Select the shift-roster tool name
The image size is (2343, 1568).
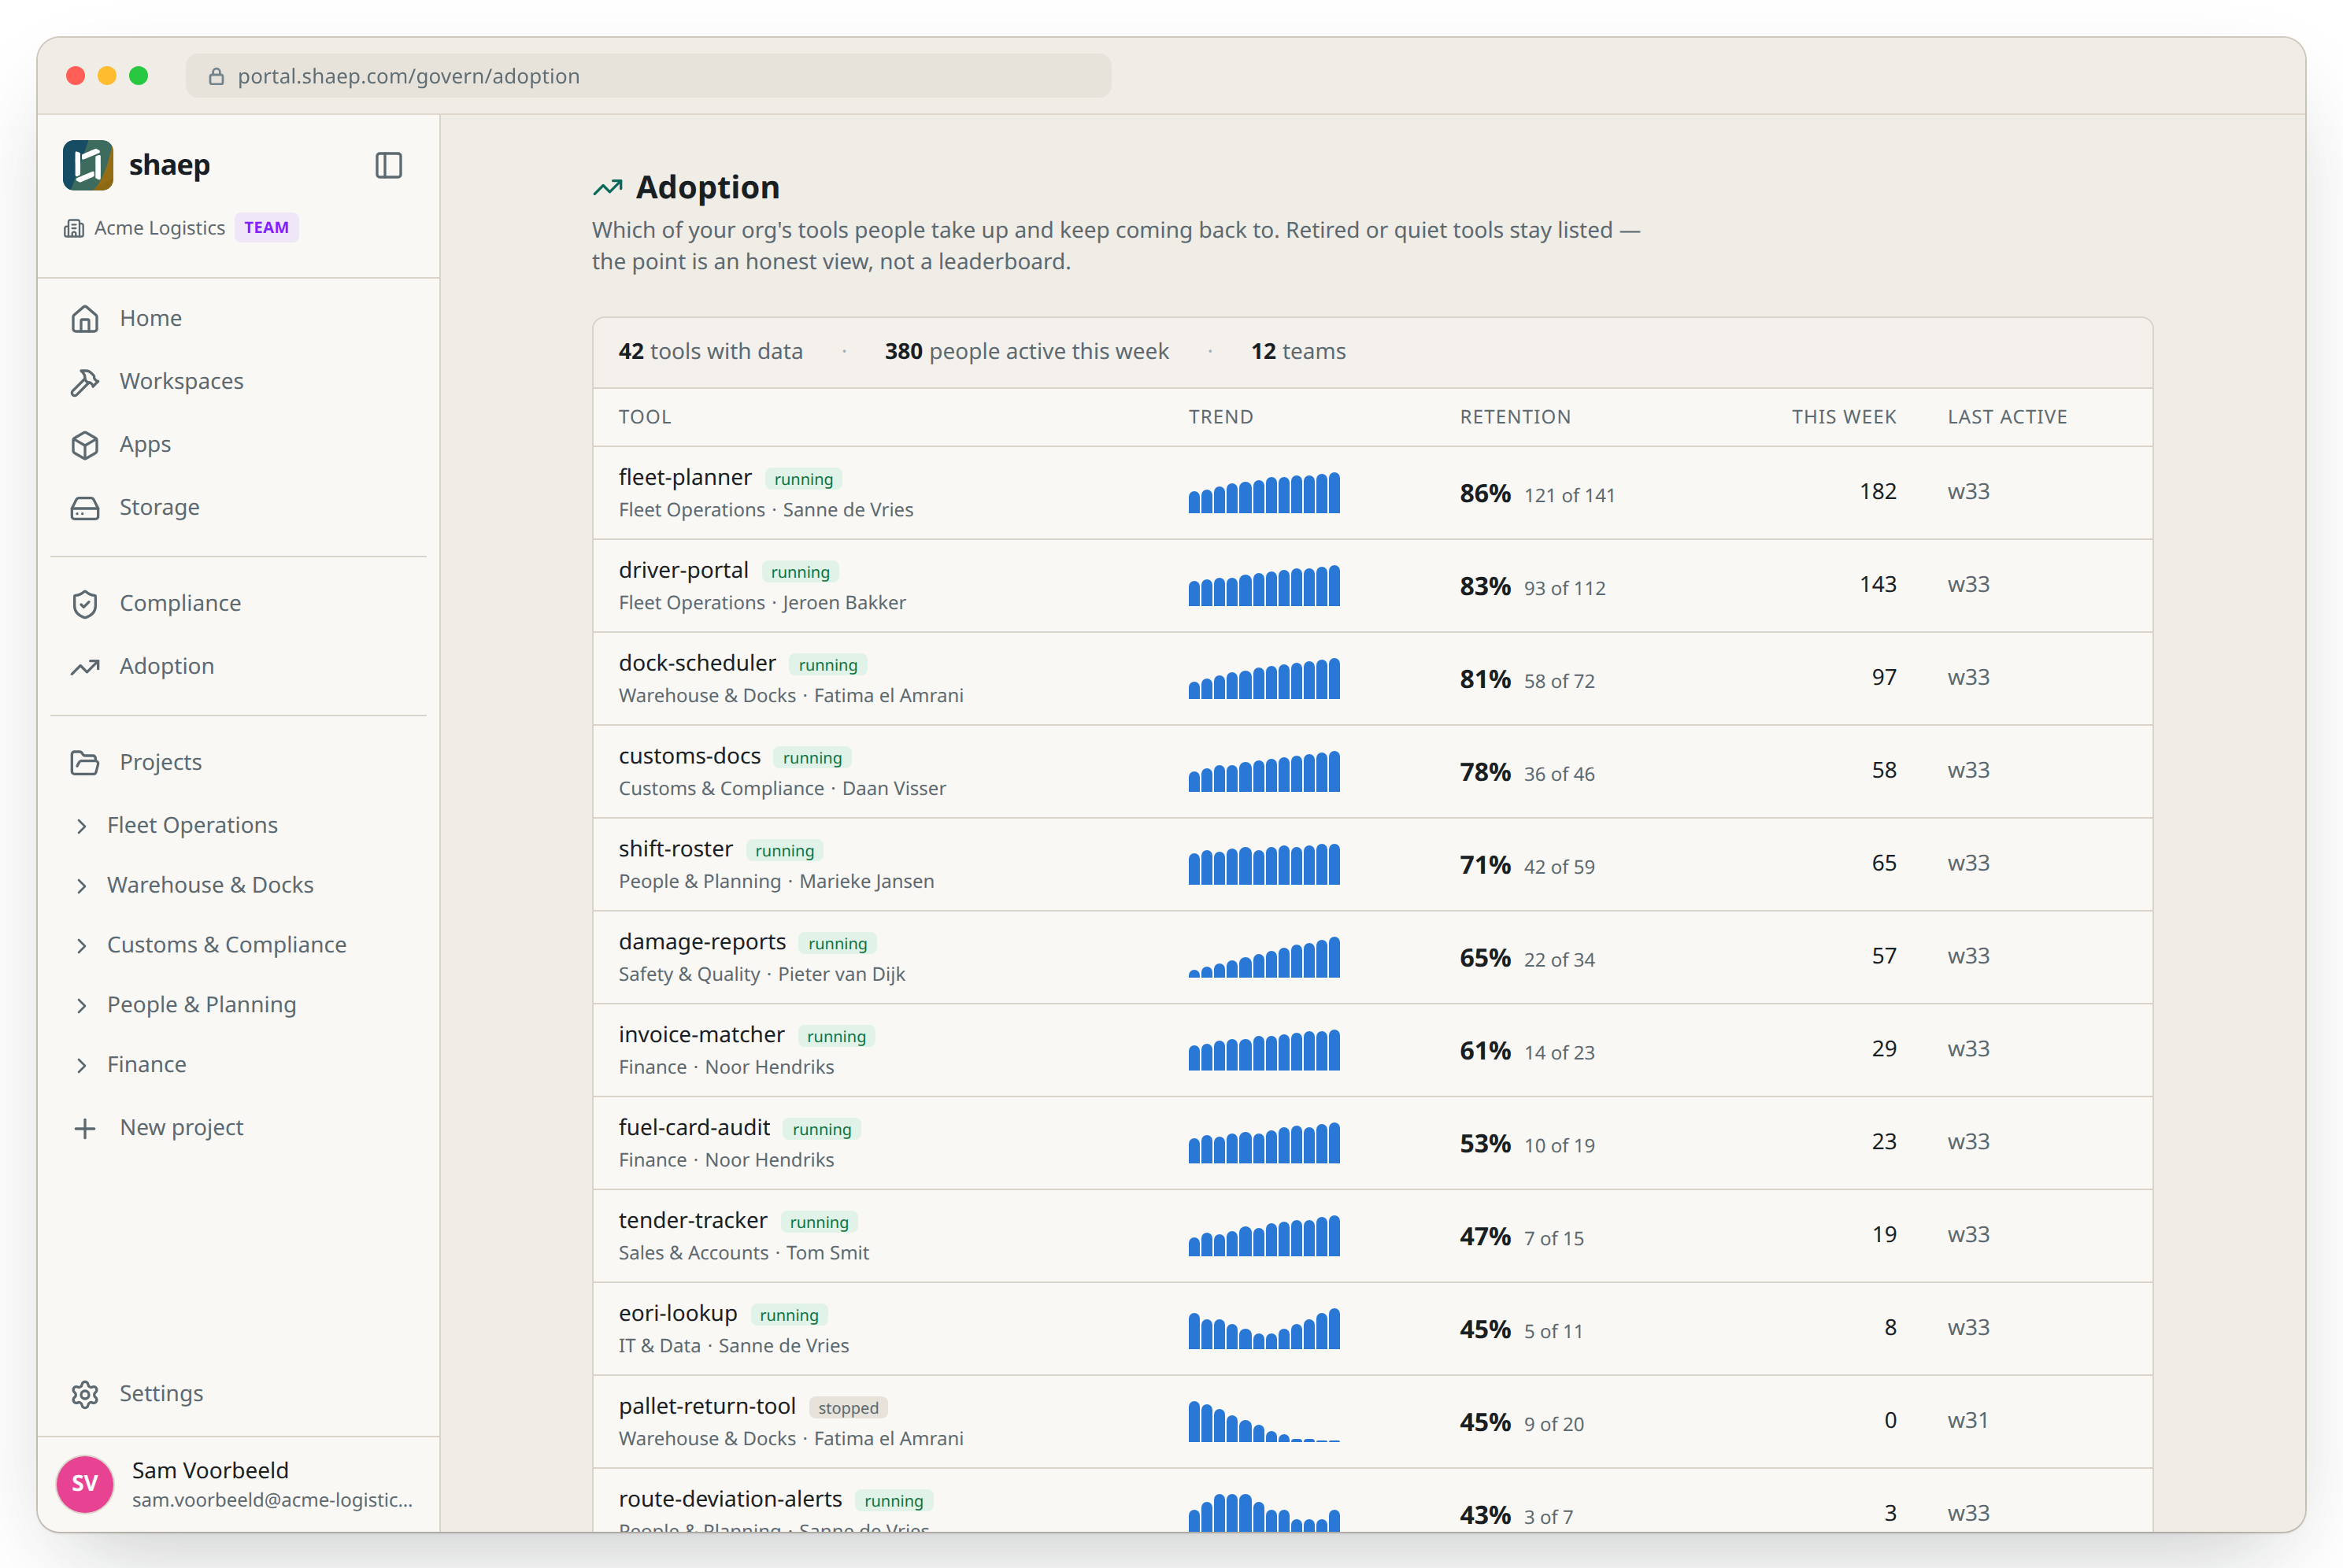pos(676,849)
